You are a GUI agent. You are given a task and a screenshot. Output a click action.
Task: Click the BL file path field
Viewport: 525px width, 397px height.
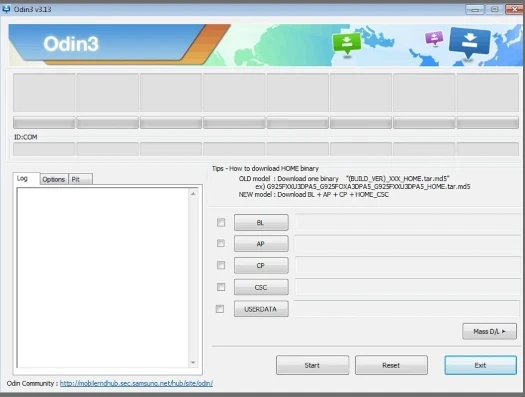407,223
